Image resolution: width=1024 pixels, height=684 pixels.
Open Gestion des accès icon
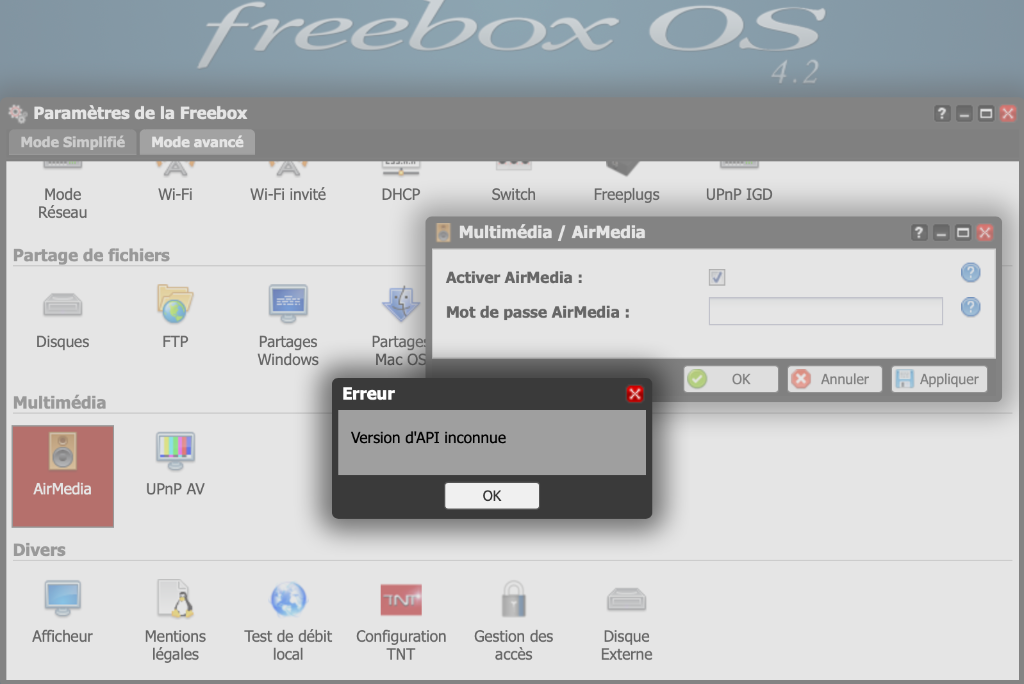[513, 621]
